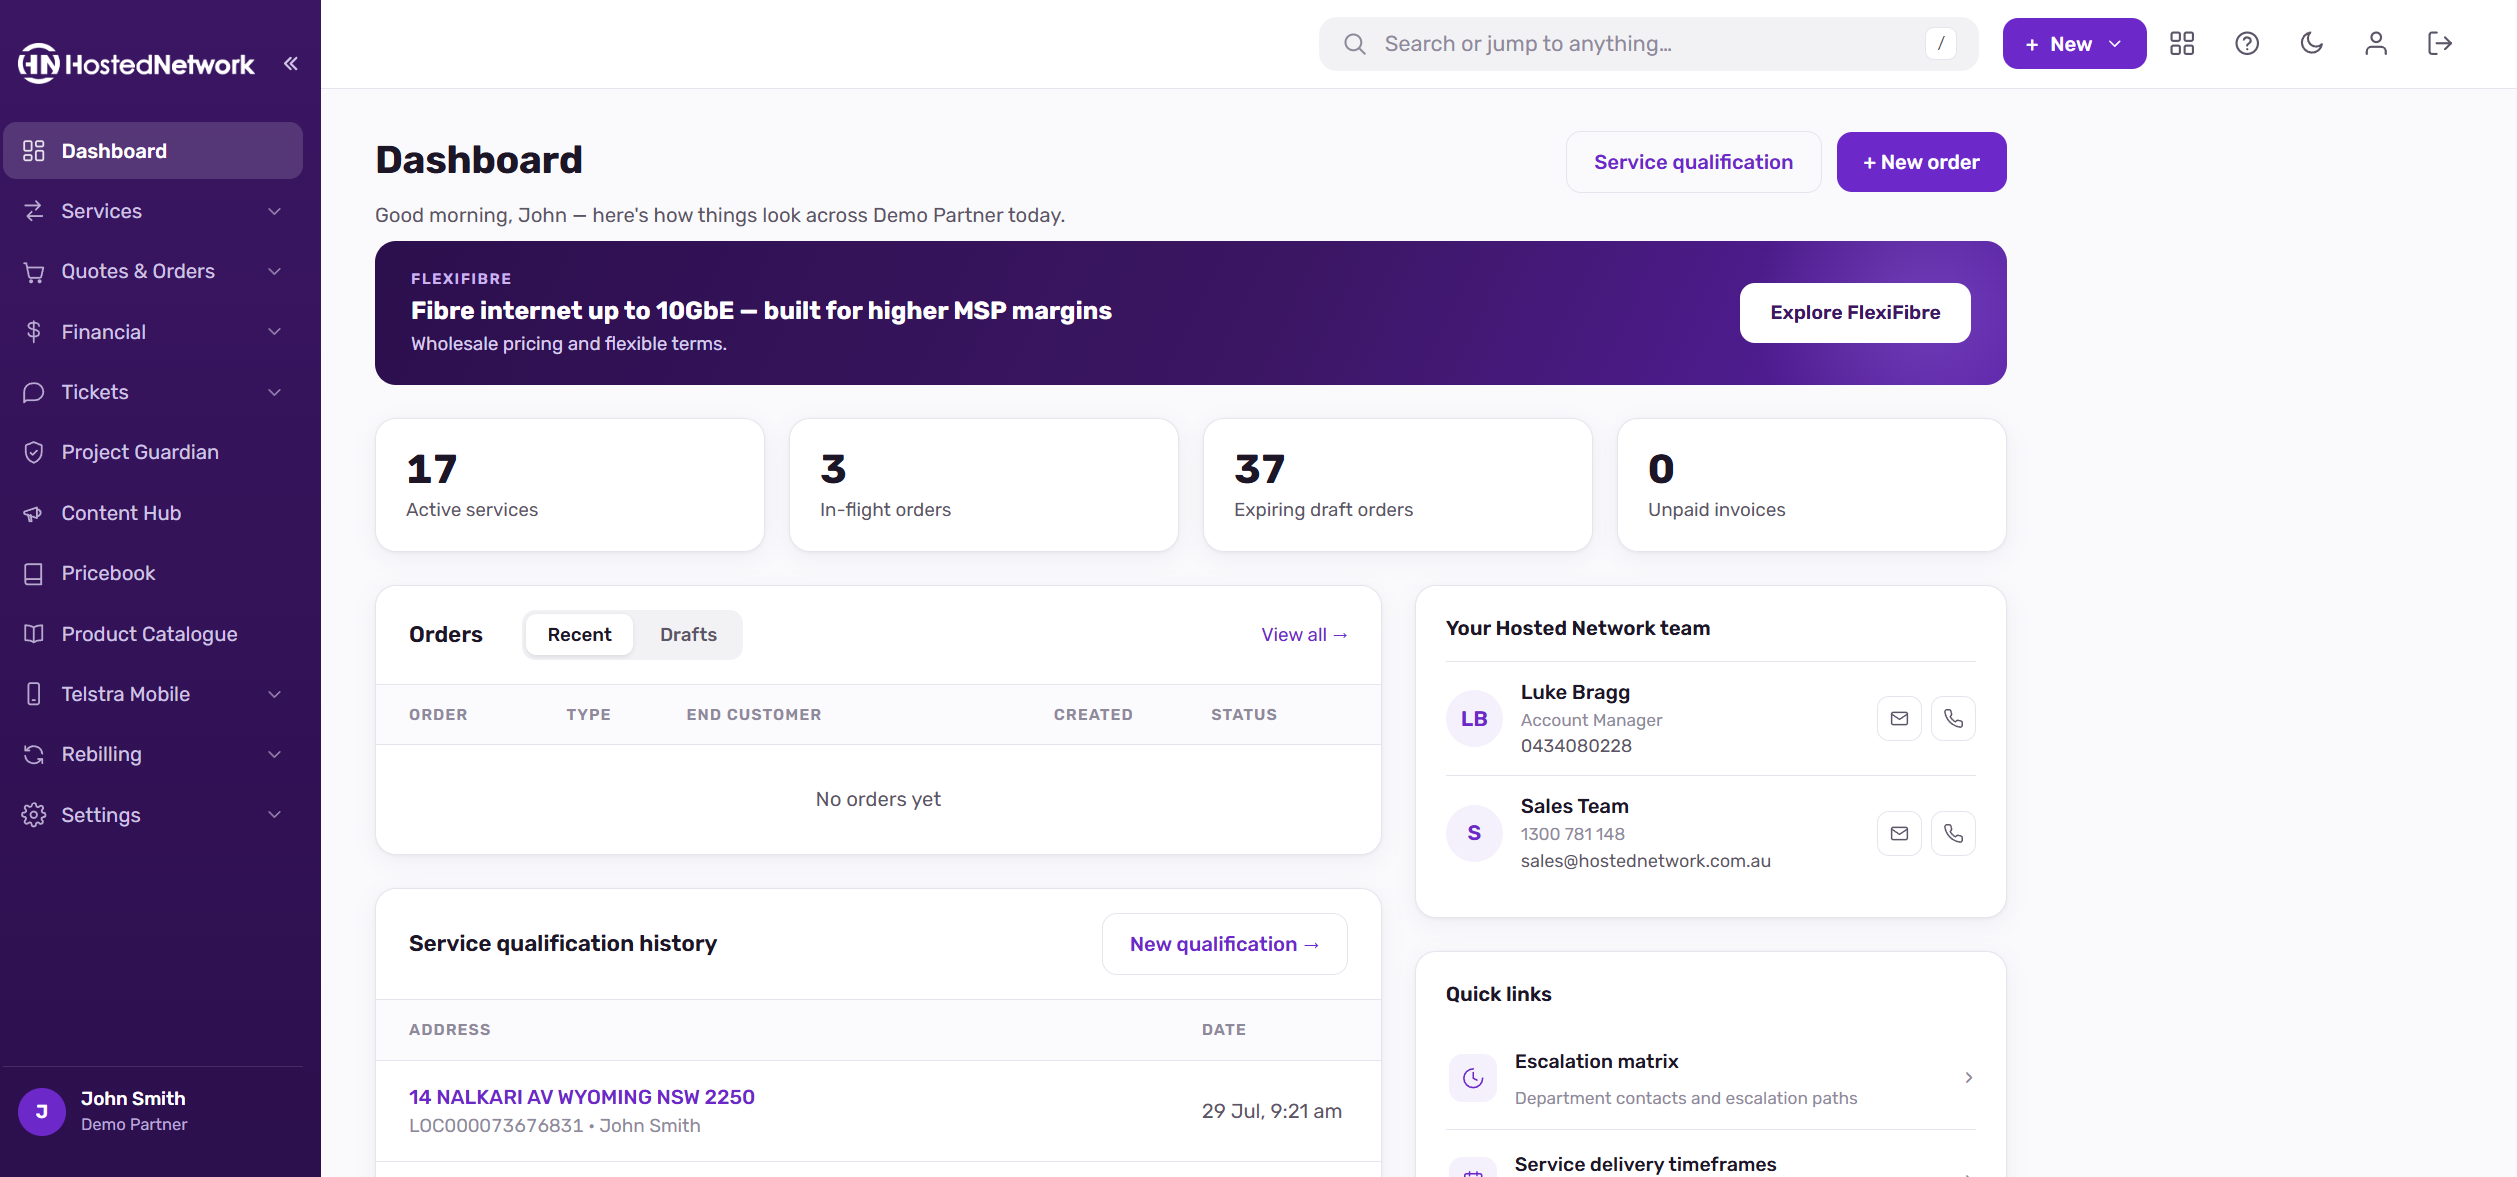Screen dimensions: 2517x1177
Task: Switch to the Drafts orders tab
Action: click(688, 635)
